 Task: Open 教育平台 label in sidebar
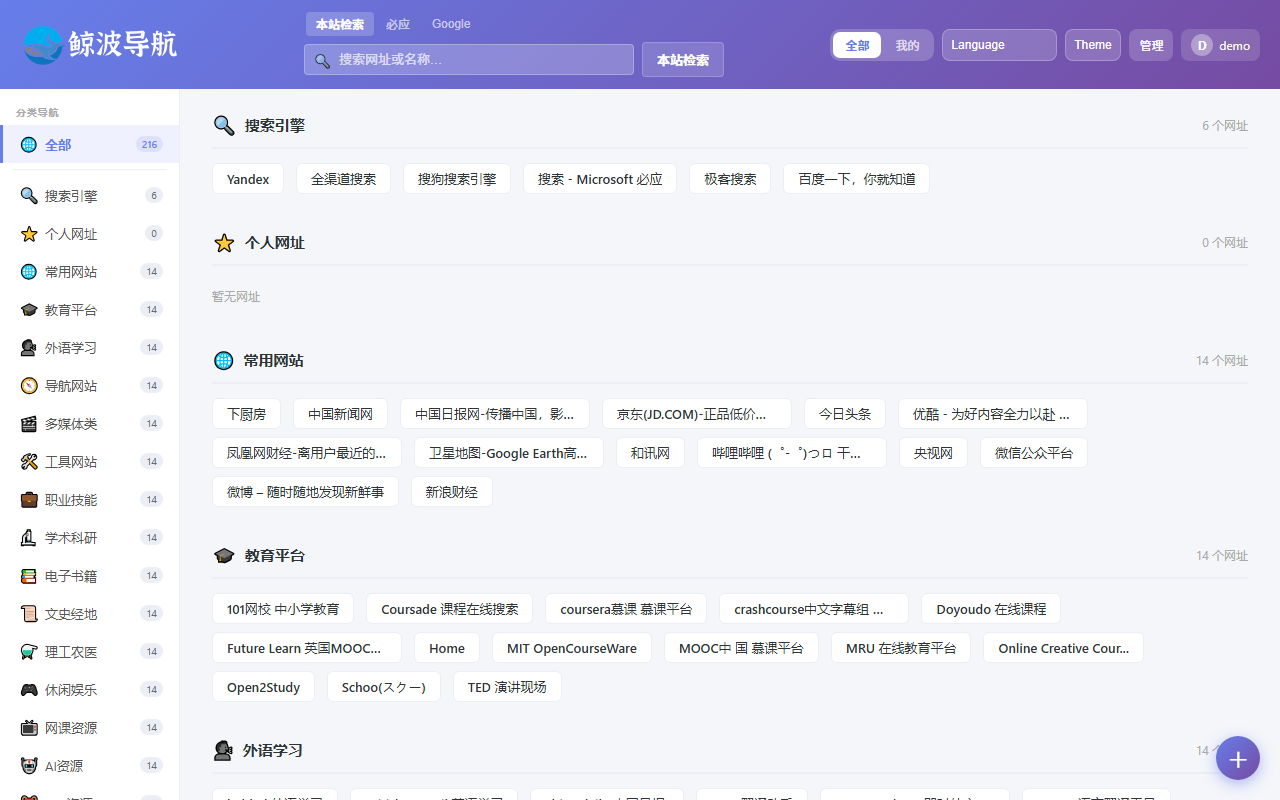point(71,310)
